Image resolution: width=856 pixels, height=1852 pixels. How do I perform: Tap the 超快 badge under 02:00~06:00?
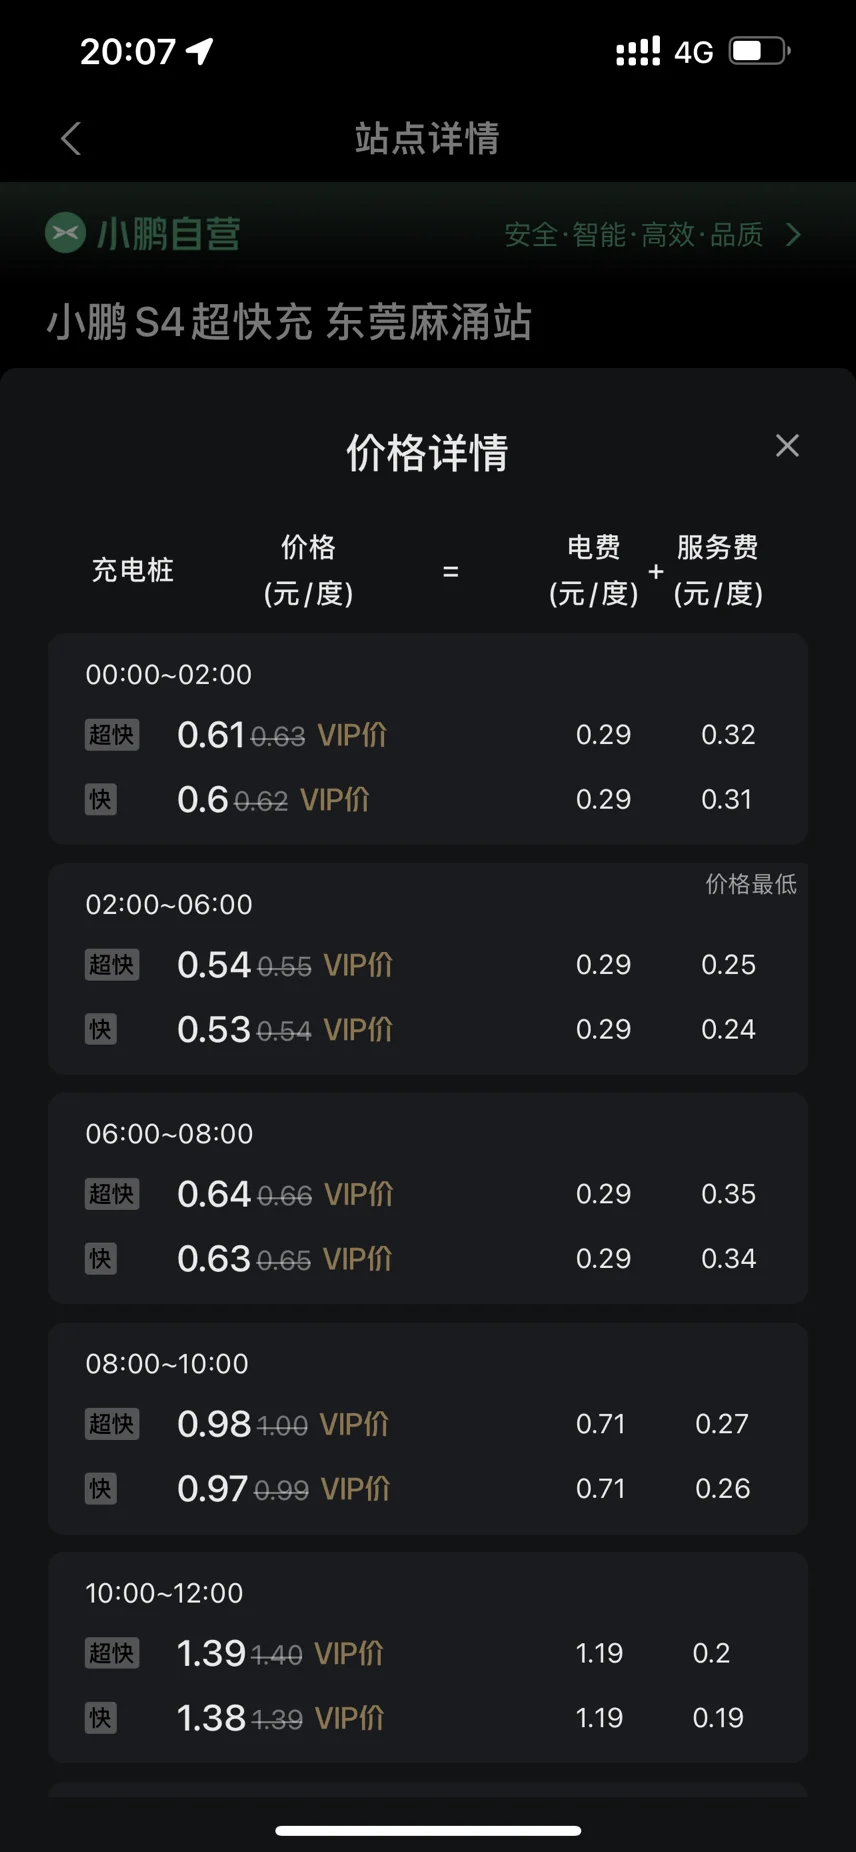pos(111,965)
